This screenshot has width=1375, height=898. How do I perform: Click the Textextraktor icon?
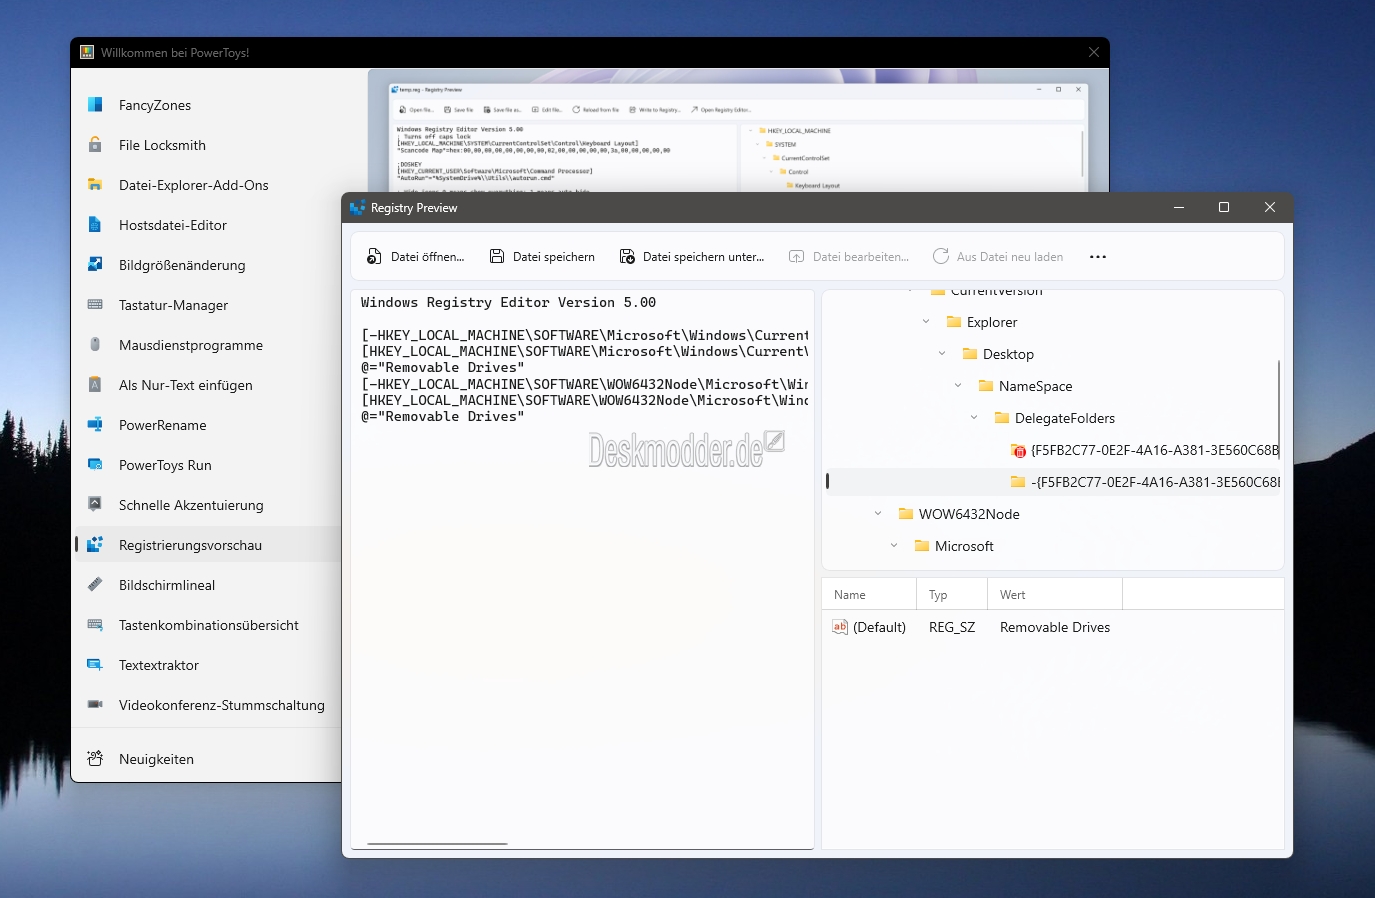[x=95, y=664]
